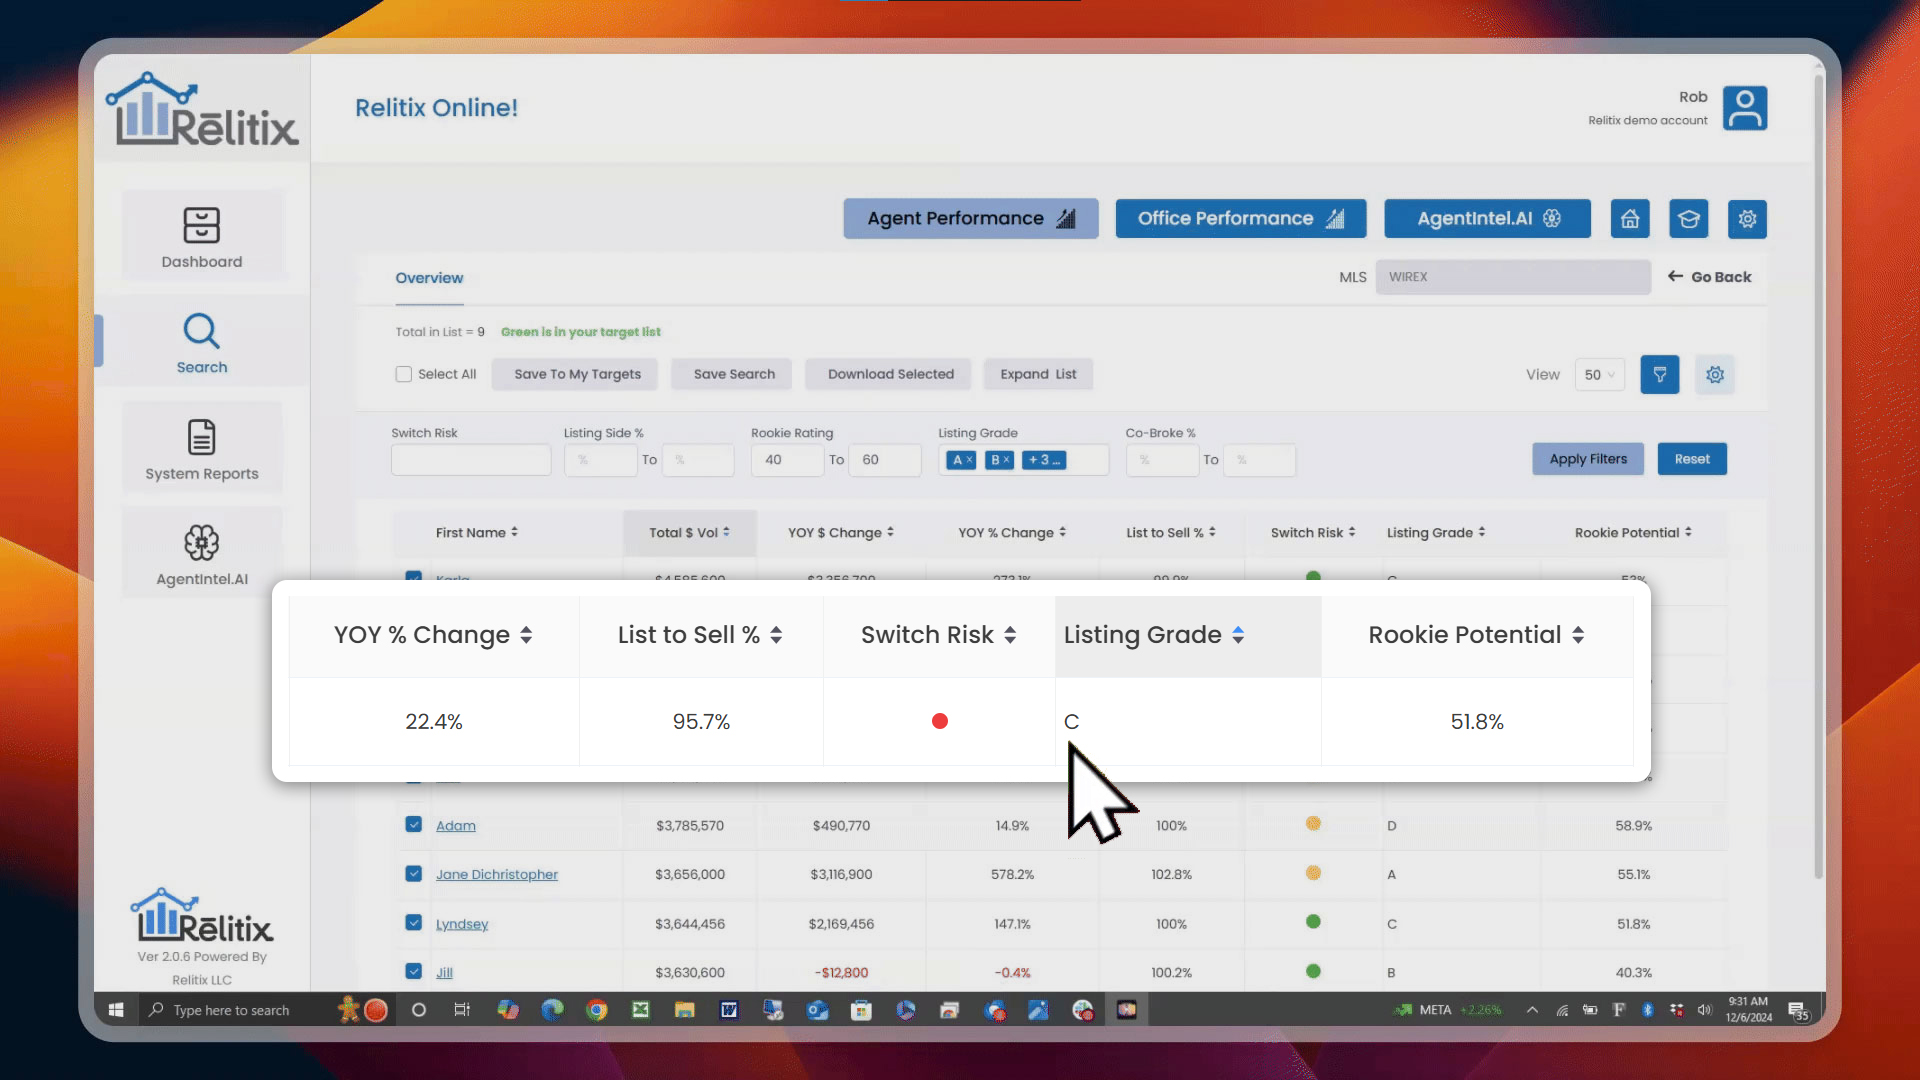1920x1080 pixels.
Task: Switch to the Office Performance tab
Action: pyautogui.click(x=1240, y=218)
